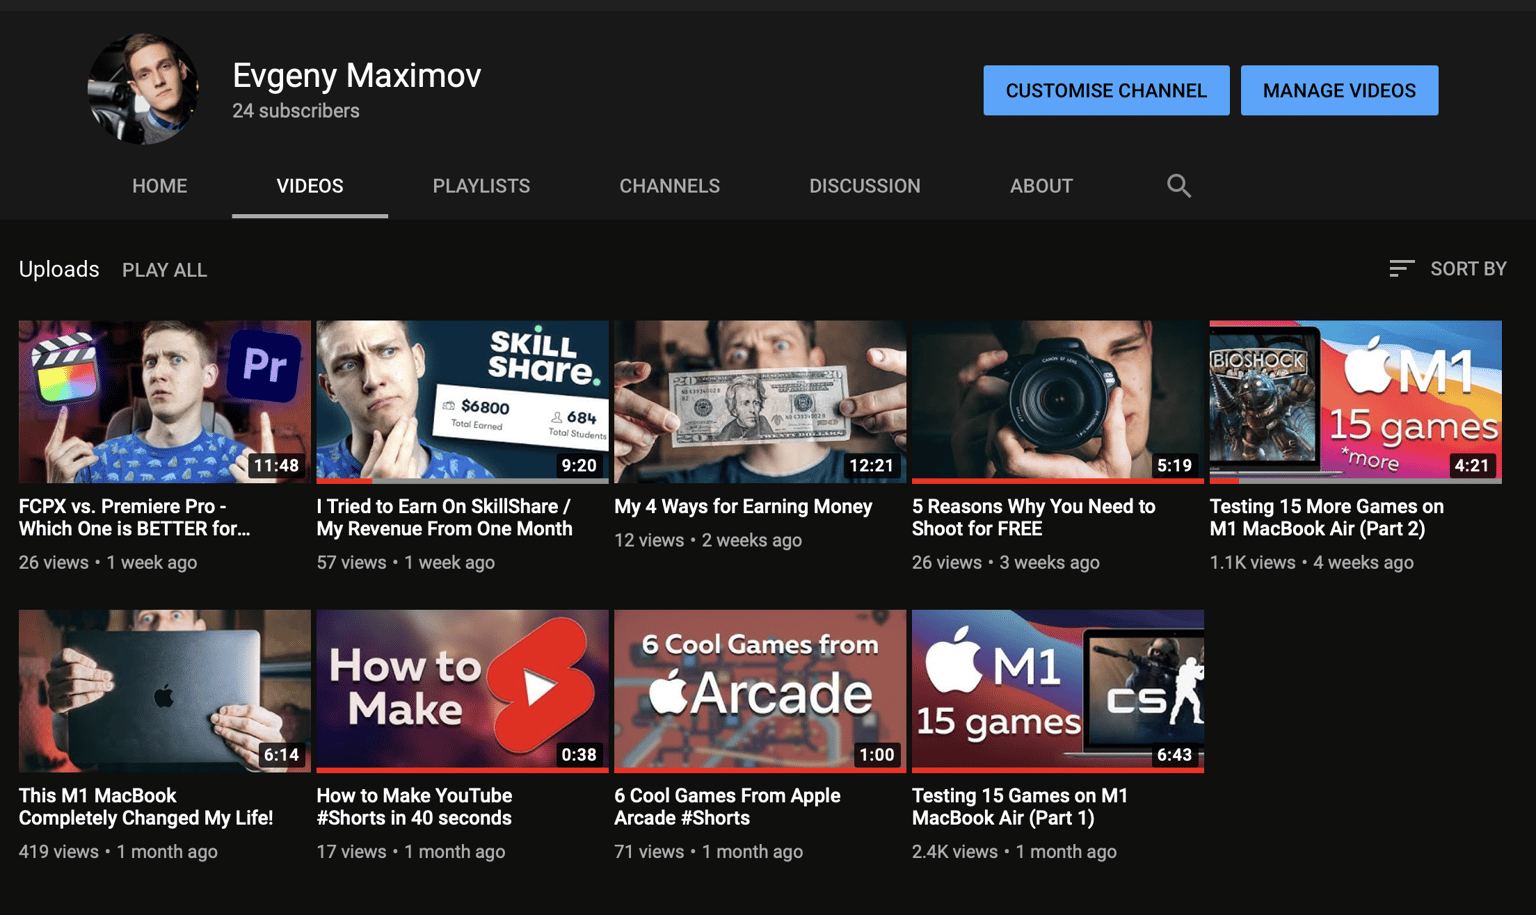Click Play All uploads link
1536x915 pixels.
(165, 270)
